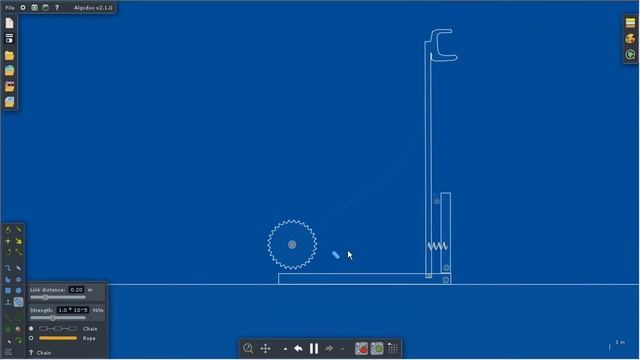This screenshot has height=360, width=640.
Task: Expand the simulation speed options arrow
Action: (x=285, y=349)
